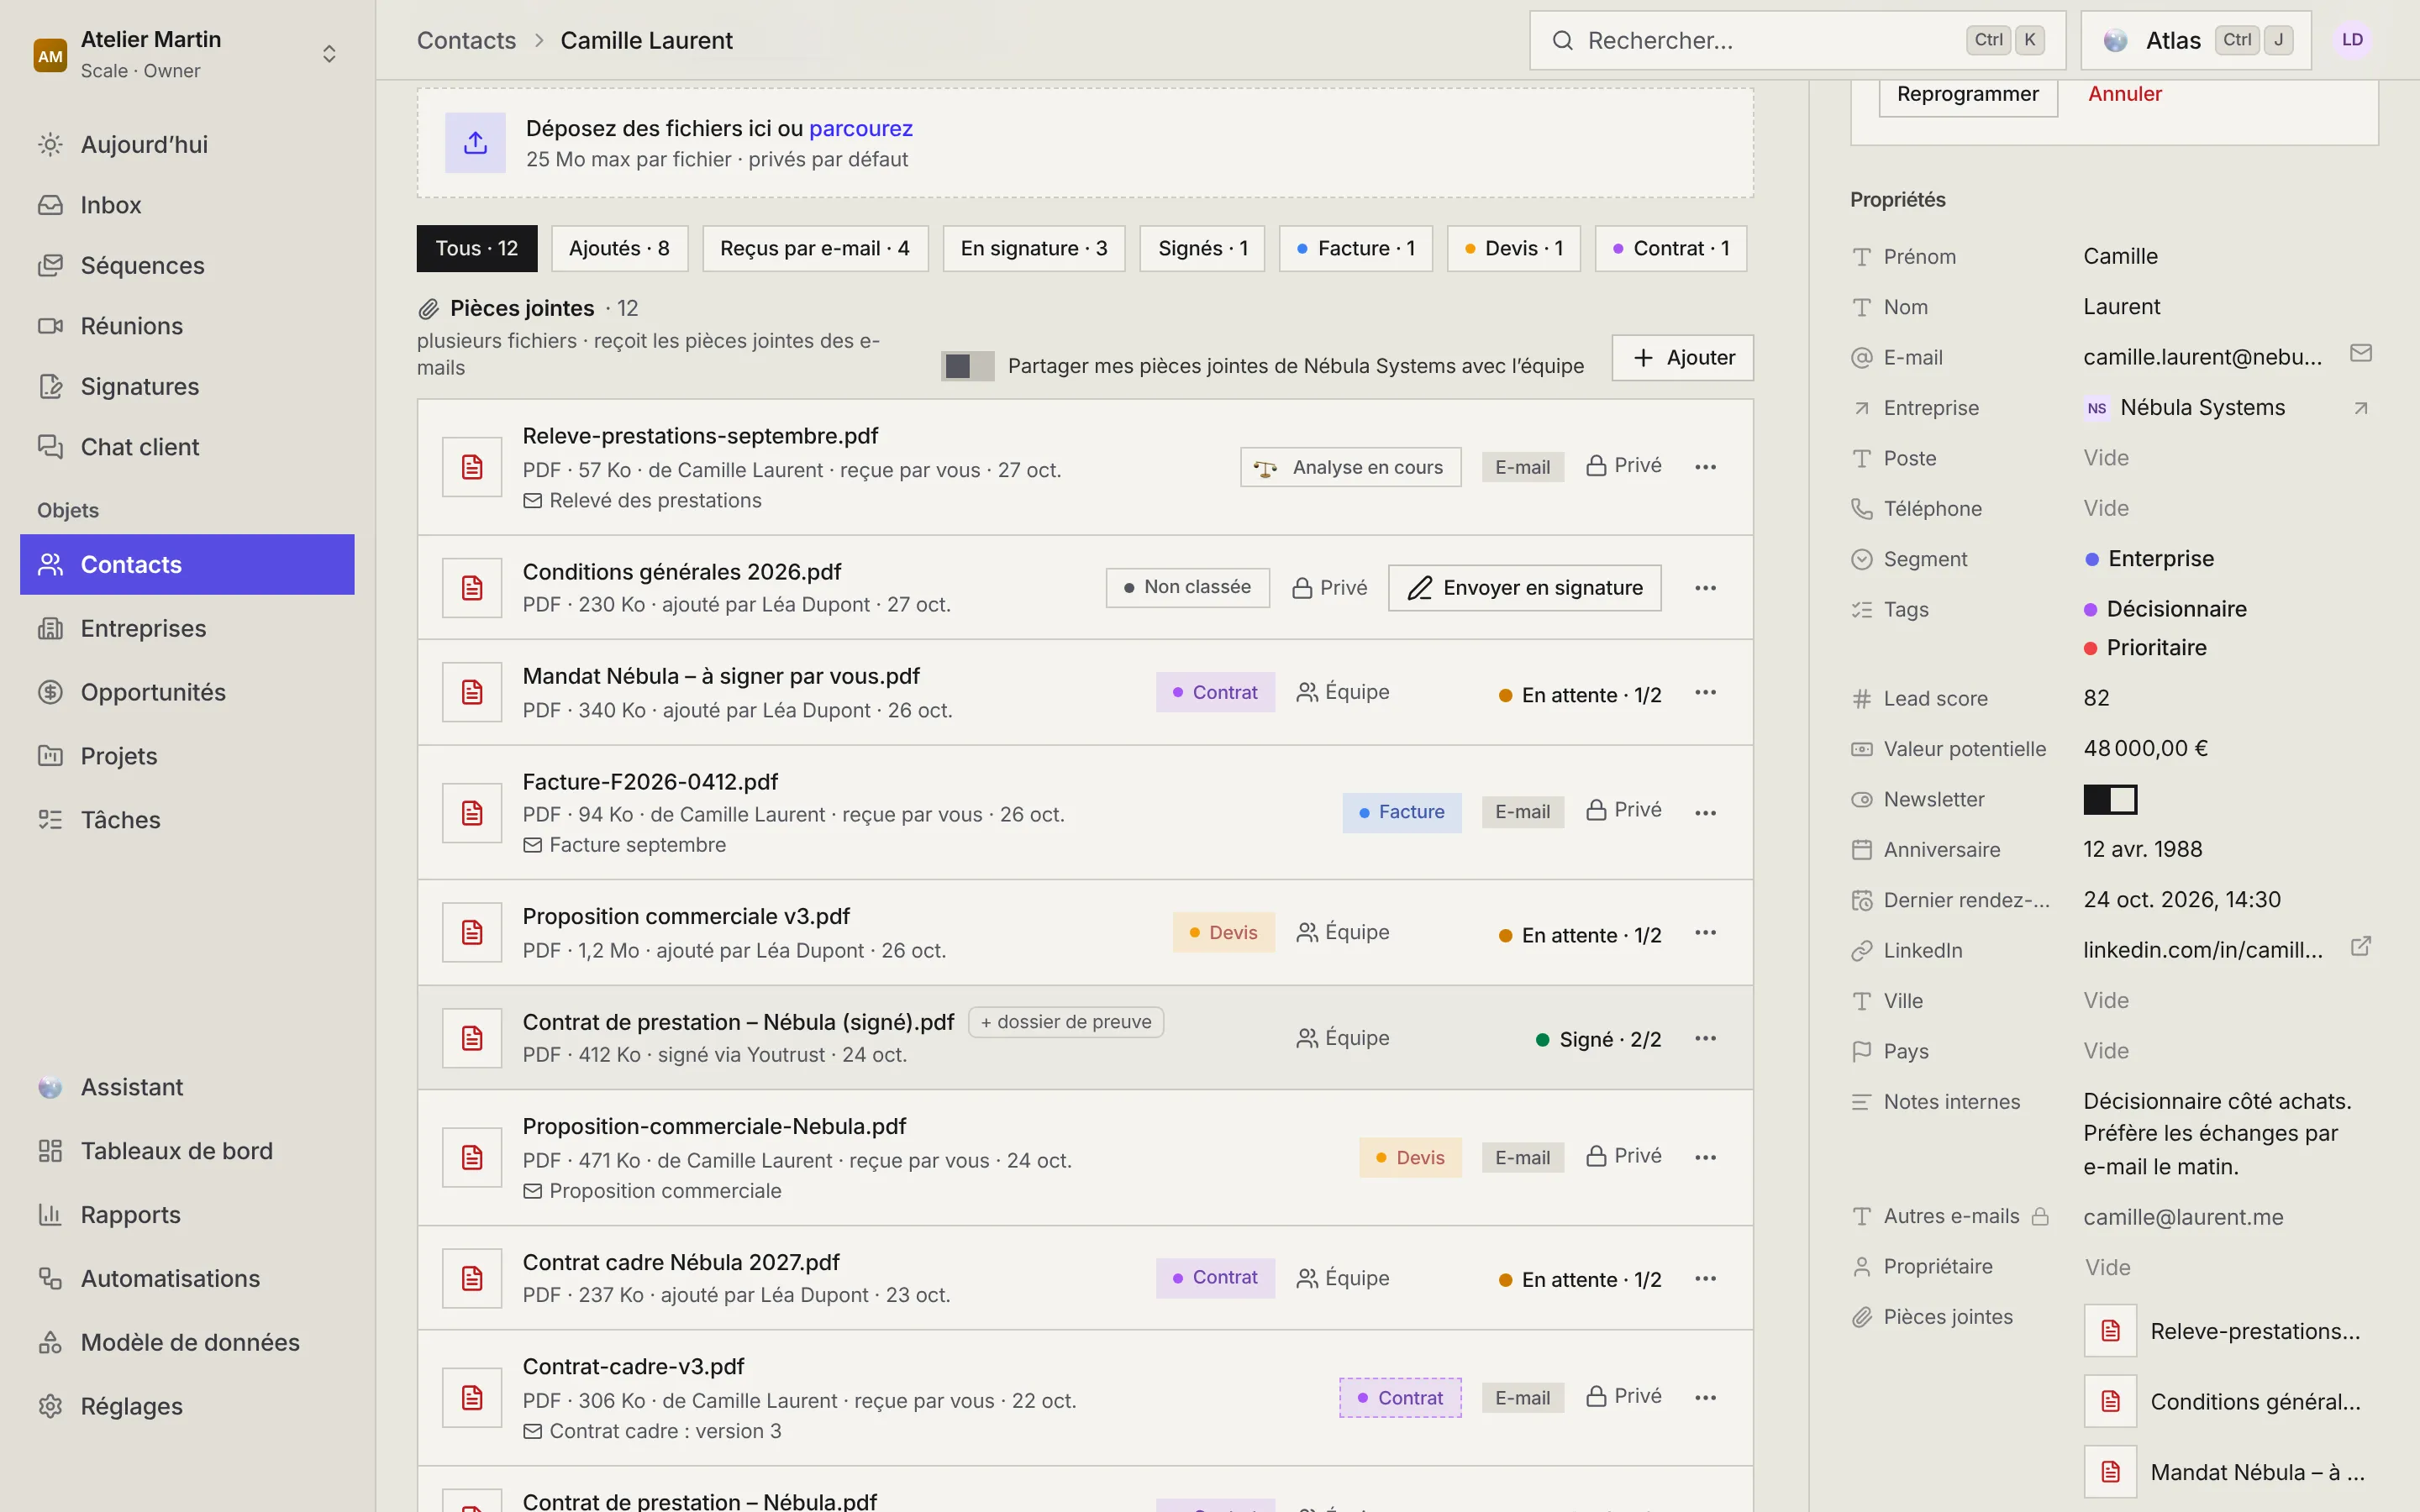The width and height of the screenshot is (2420, 1512).
Task: Open more options for Releve-prestations-septembre.pdf
Action: pos(1705,467)
